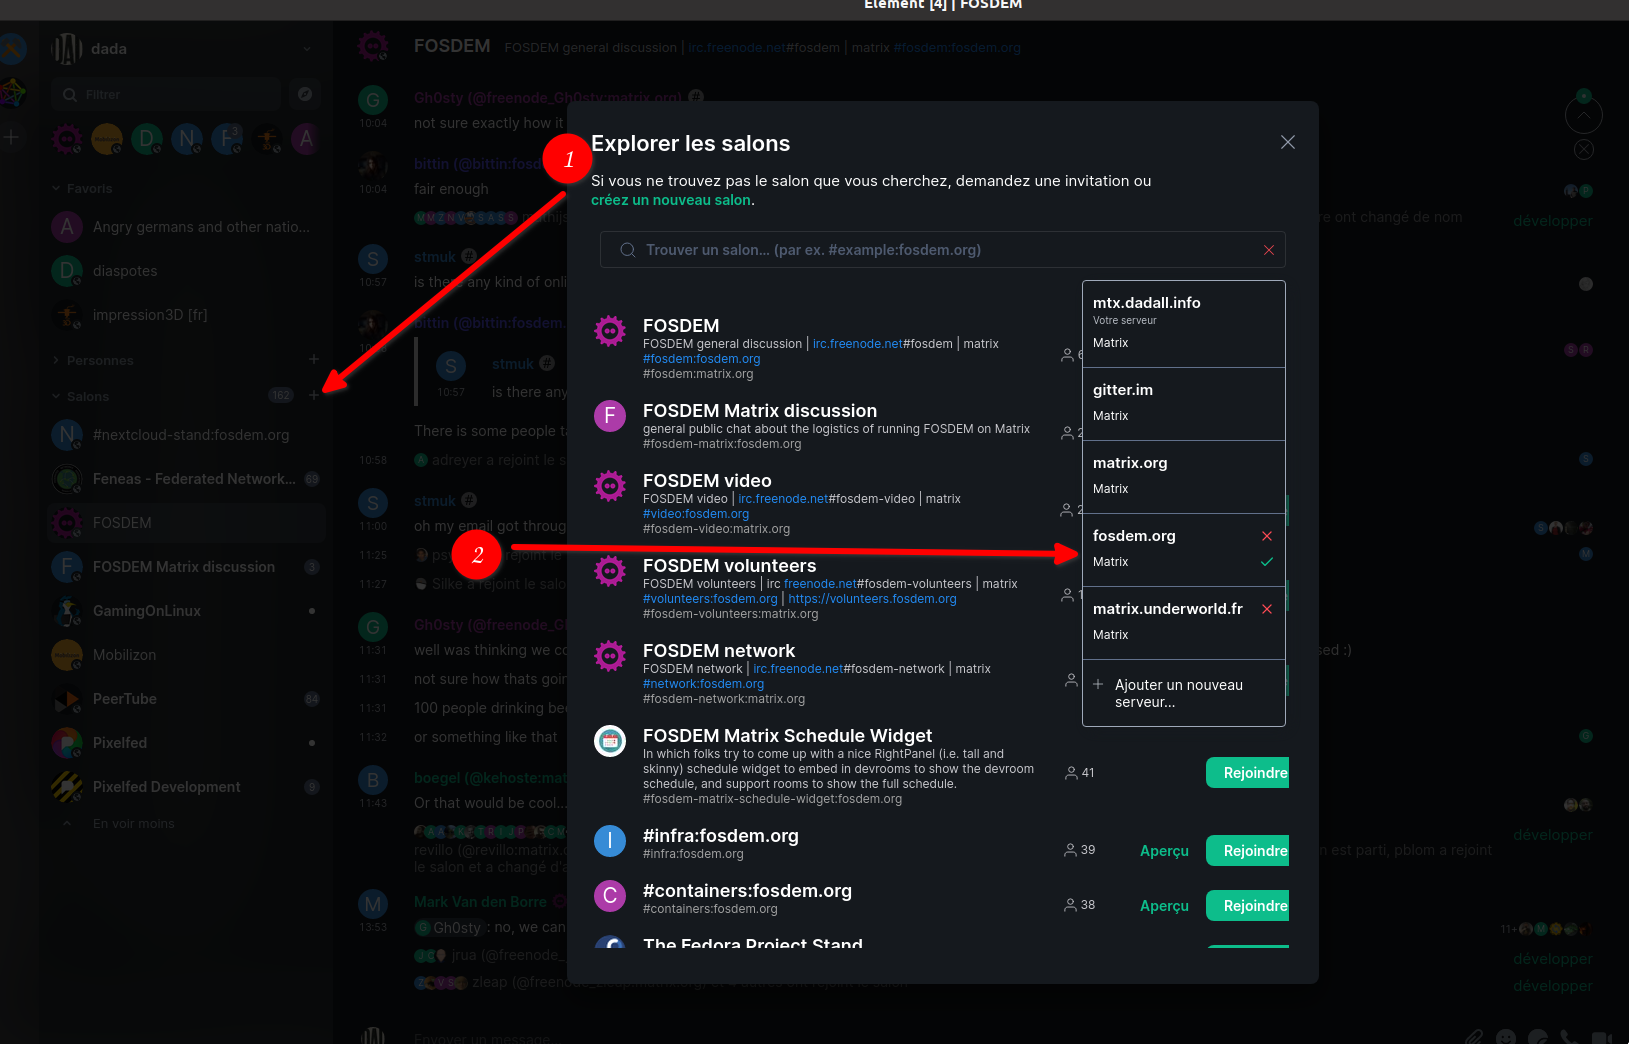Preview the #containers:fosdem.org room
Image resolution: width=1629 pixels, height=1044 pixels.
[x=1164, y=906]
